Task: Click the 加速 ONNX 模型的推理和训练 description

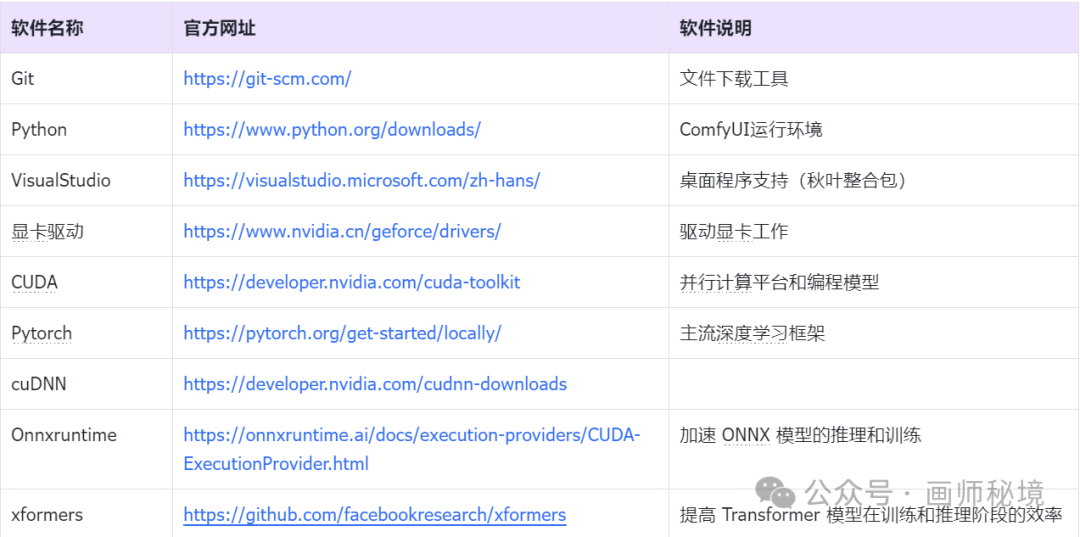Action: click(x=800, y=435)
